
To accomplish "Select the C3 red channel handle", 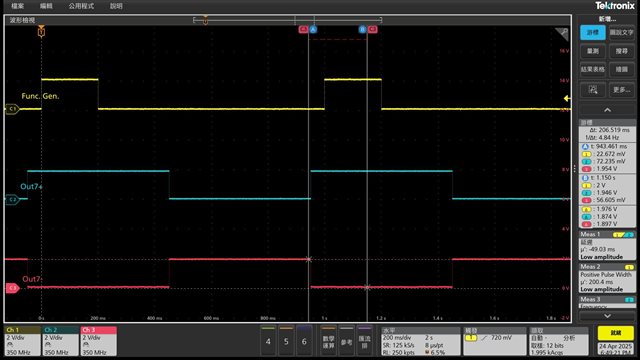I will tap(12, 288).
